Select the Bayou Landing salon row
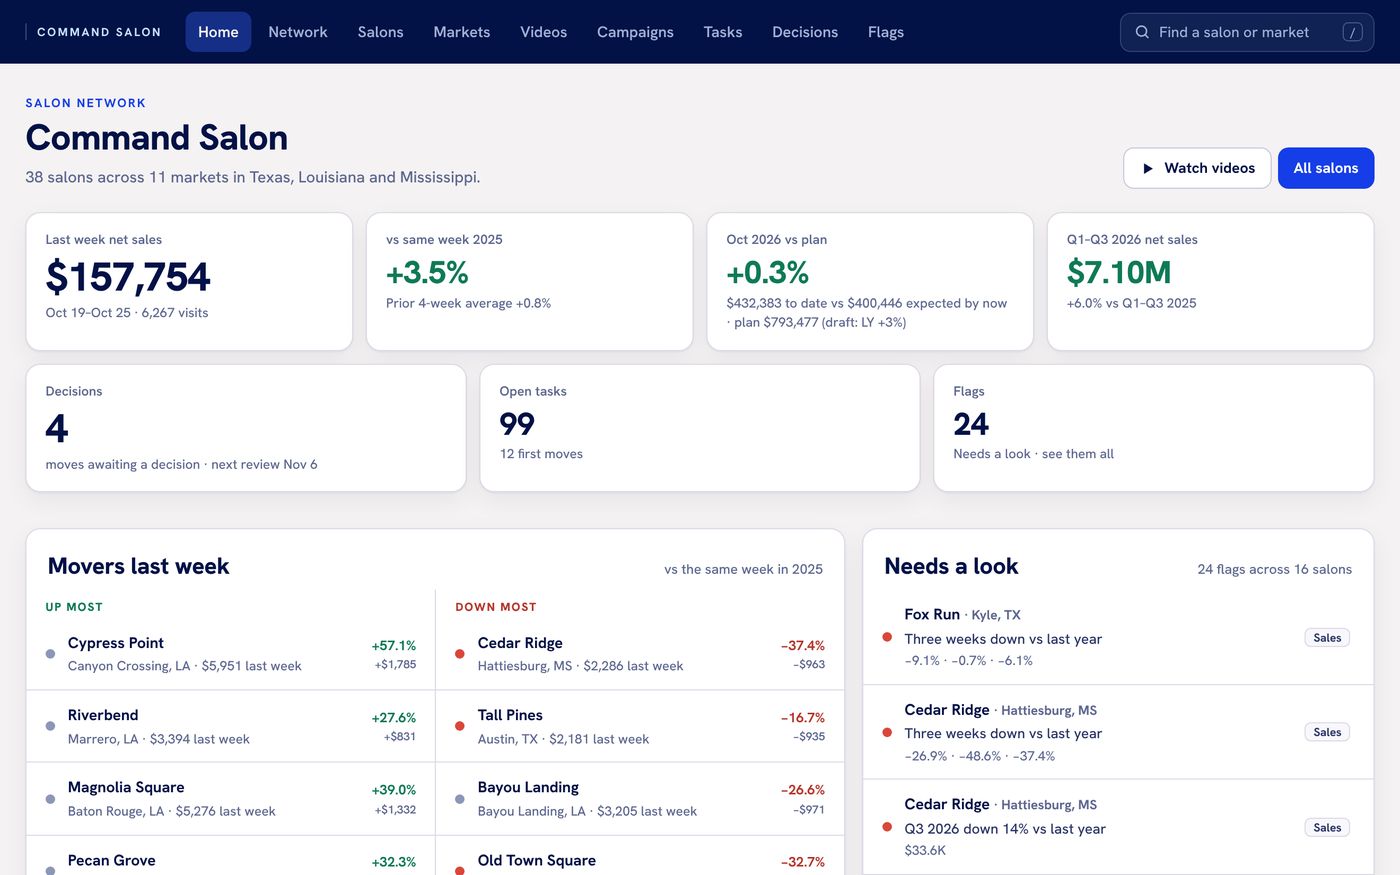This screenshot has height=875, width=1400. tap(640, 799)
